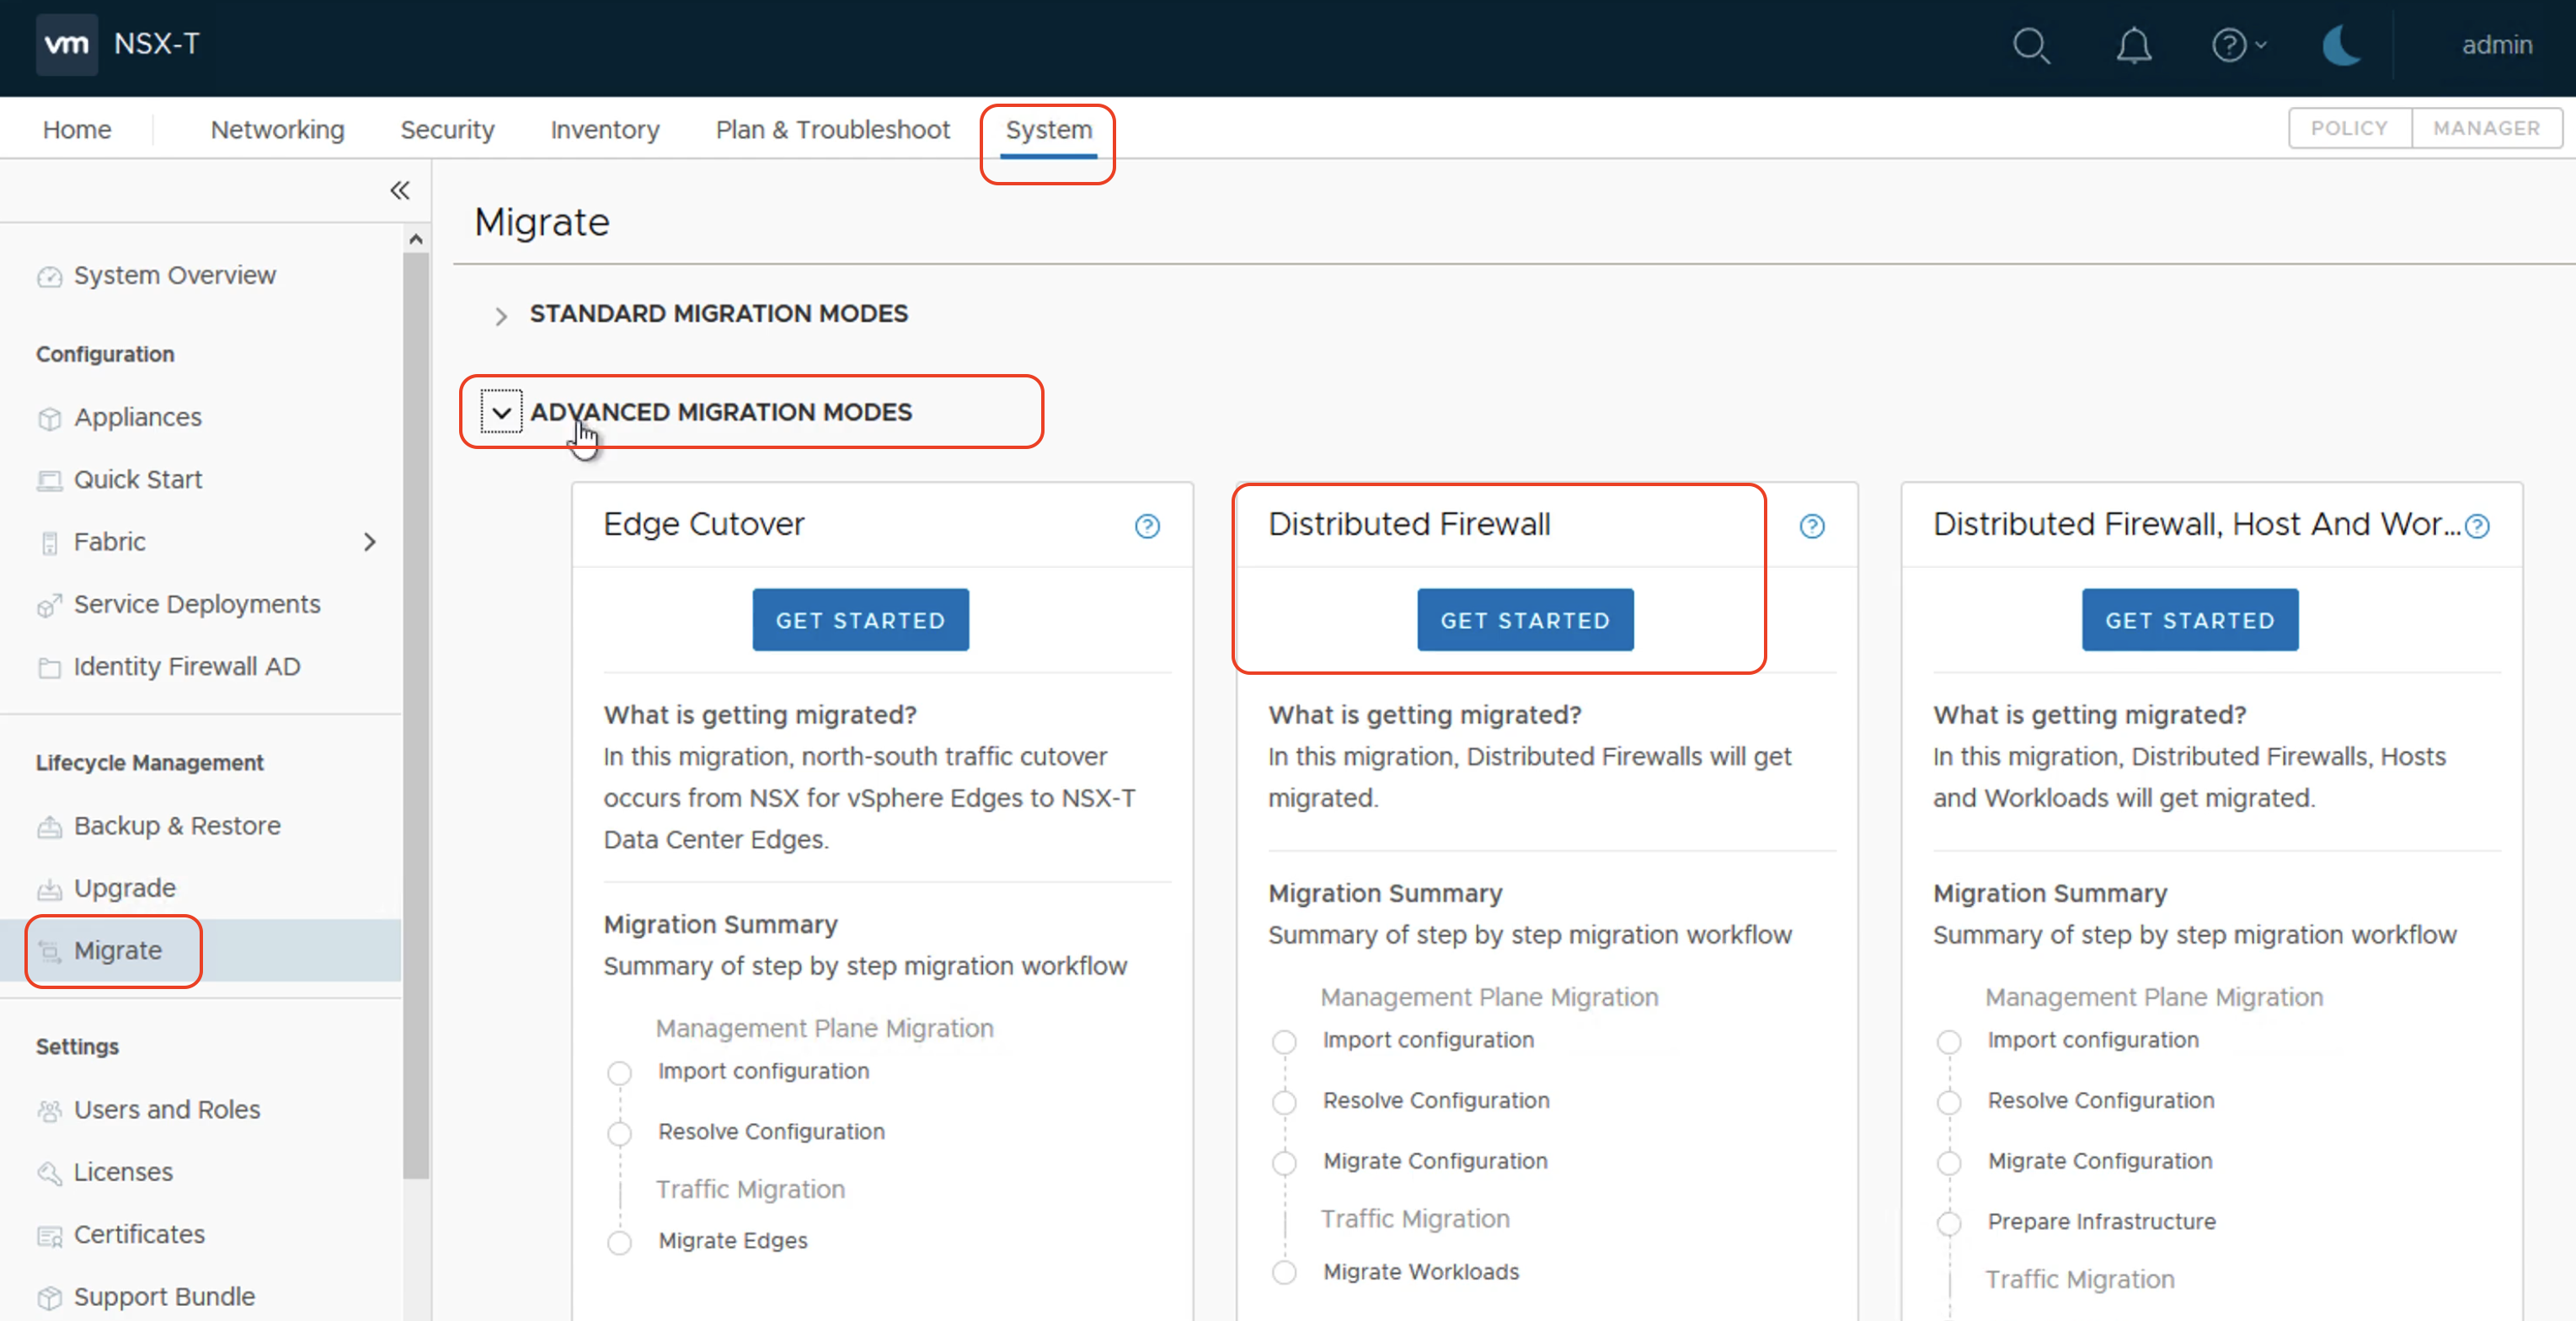2576x1321 pixels.
Task: Click the Migrate sidebar icon
Action: pos(49,952)
